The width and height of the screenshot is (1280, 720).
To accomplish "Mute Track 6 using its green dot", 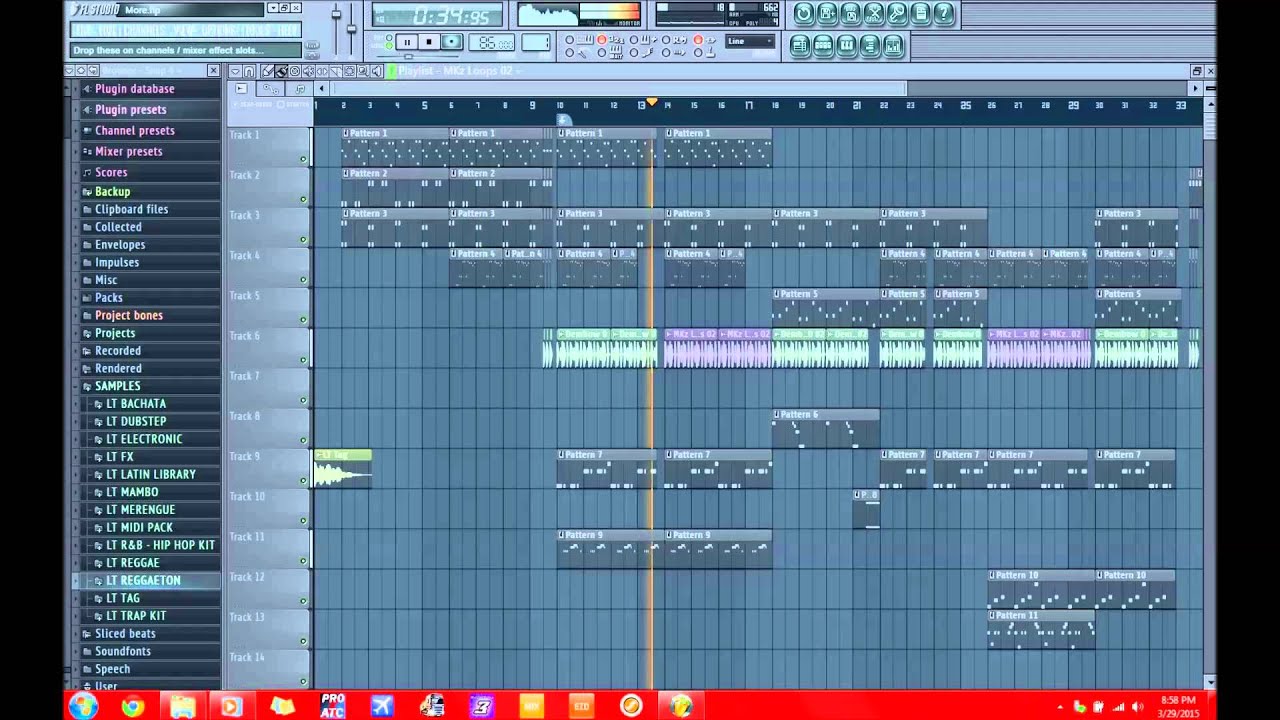I will [x=303, y=360].
